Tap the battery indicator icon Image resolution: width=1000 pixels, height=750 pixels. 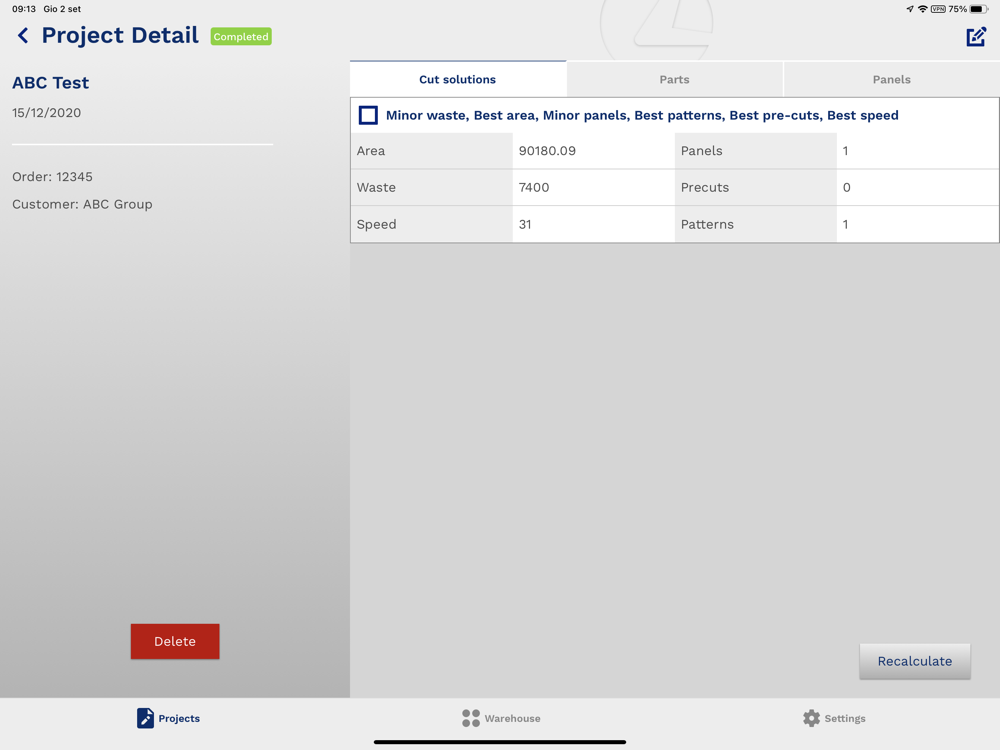tap(978, 9)
